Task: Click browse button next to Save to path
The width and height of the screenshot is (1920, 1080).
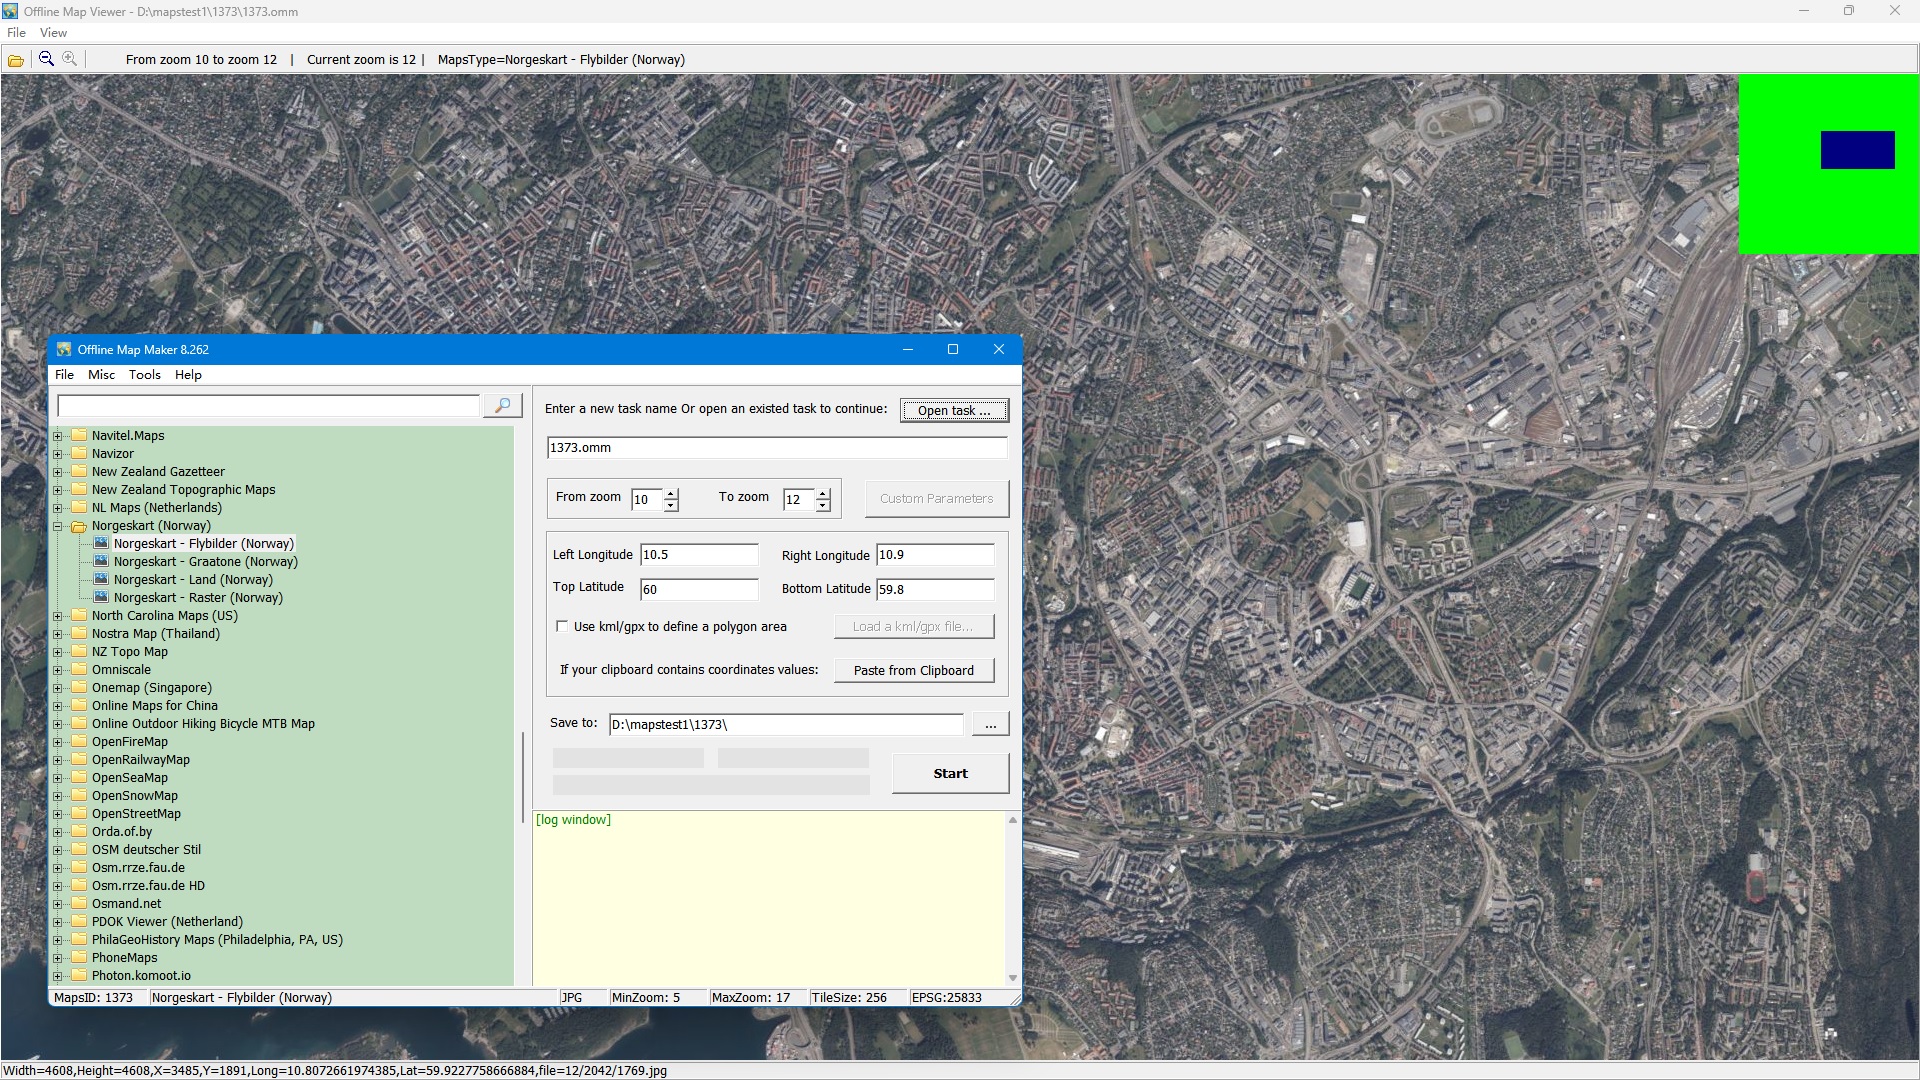Action: coord(990,724)
